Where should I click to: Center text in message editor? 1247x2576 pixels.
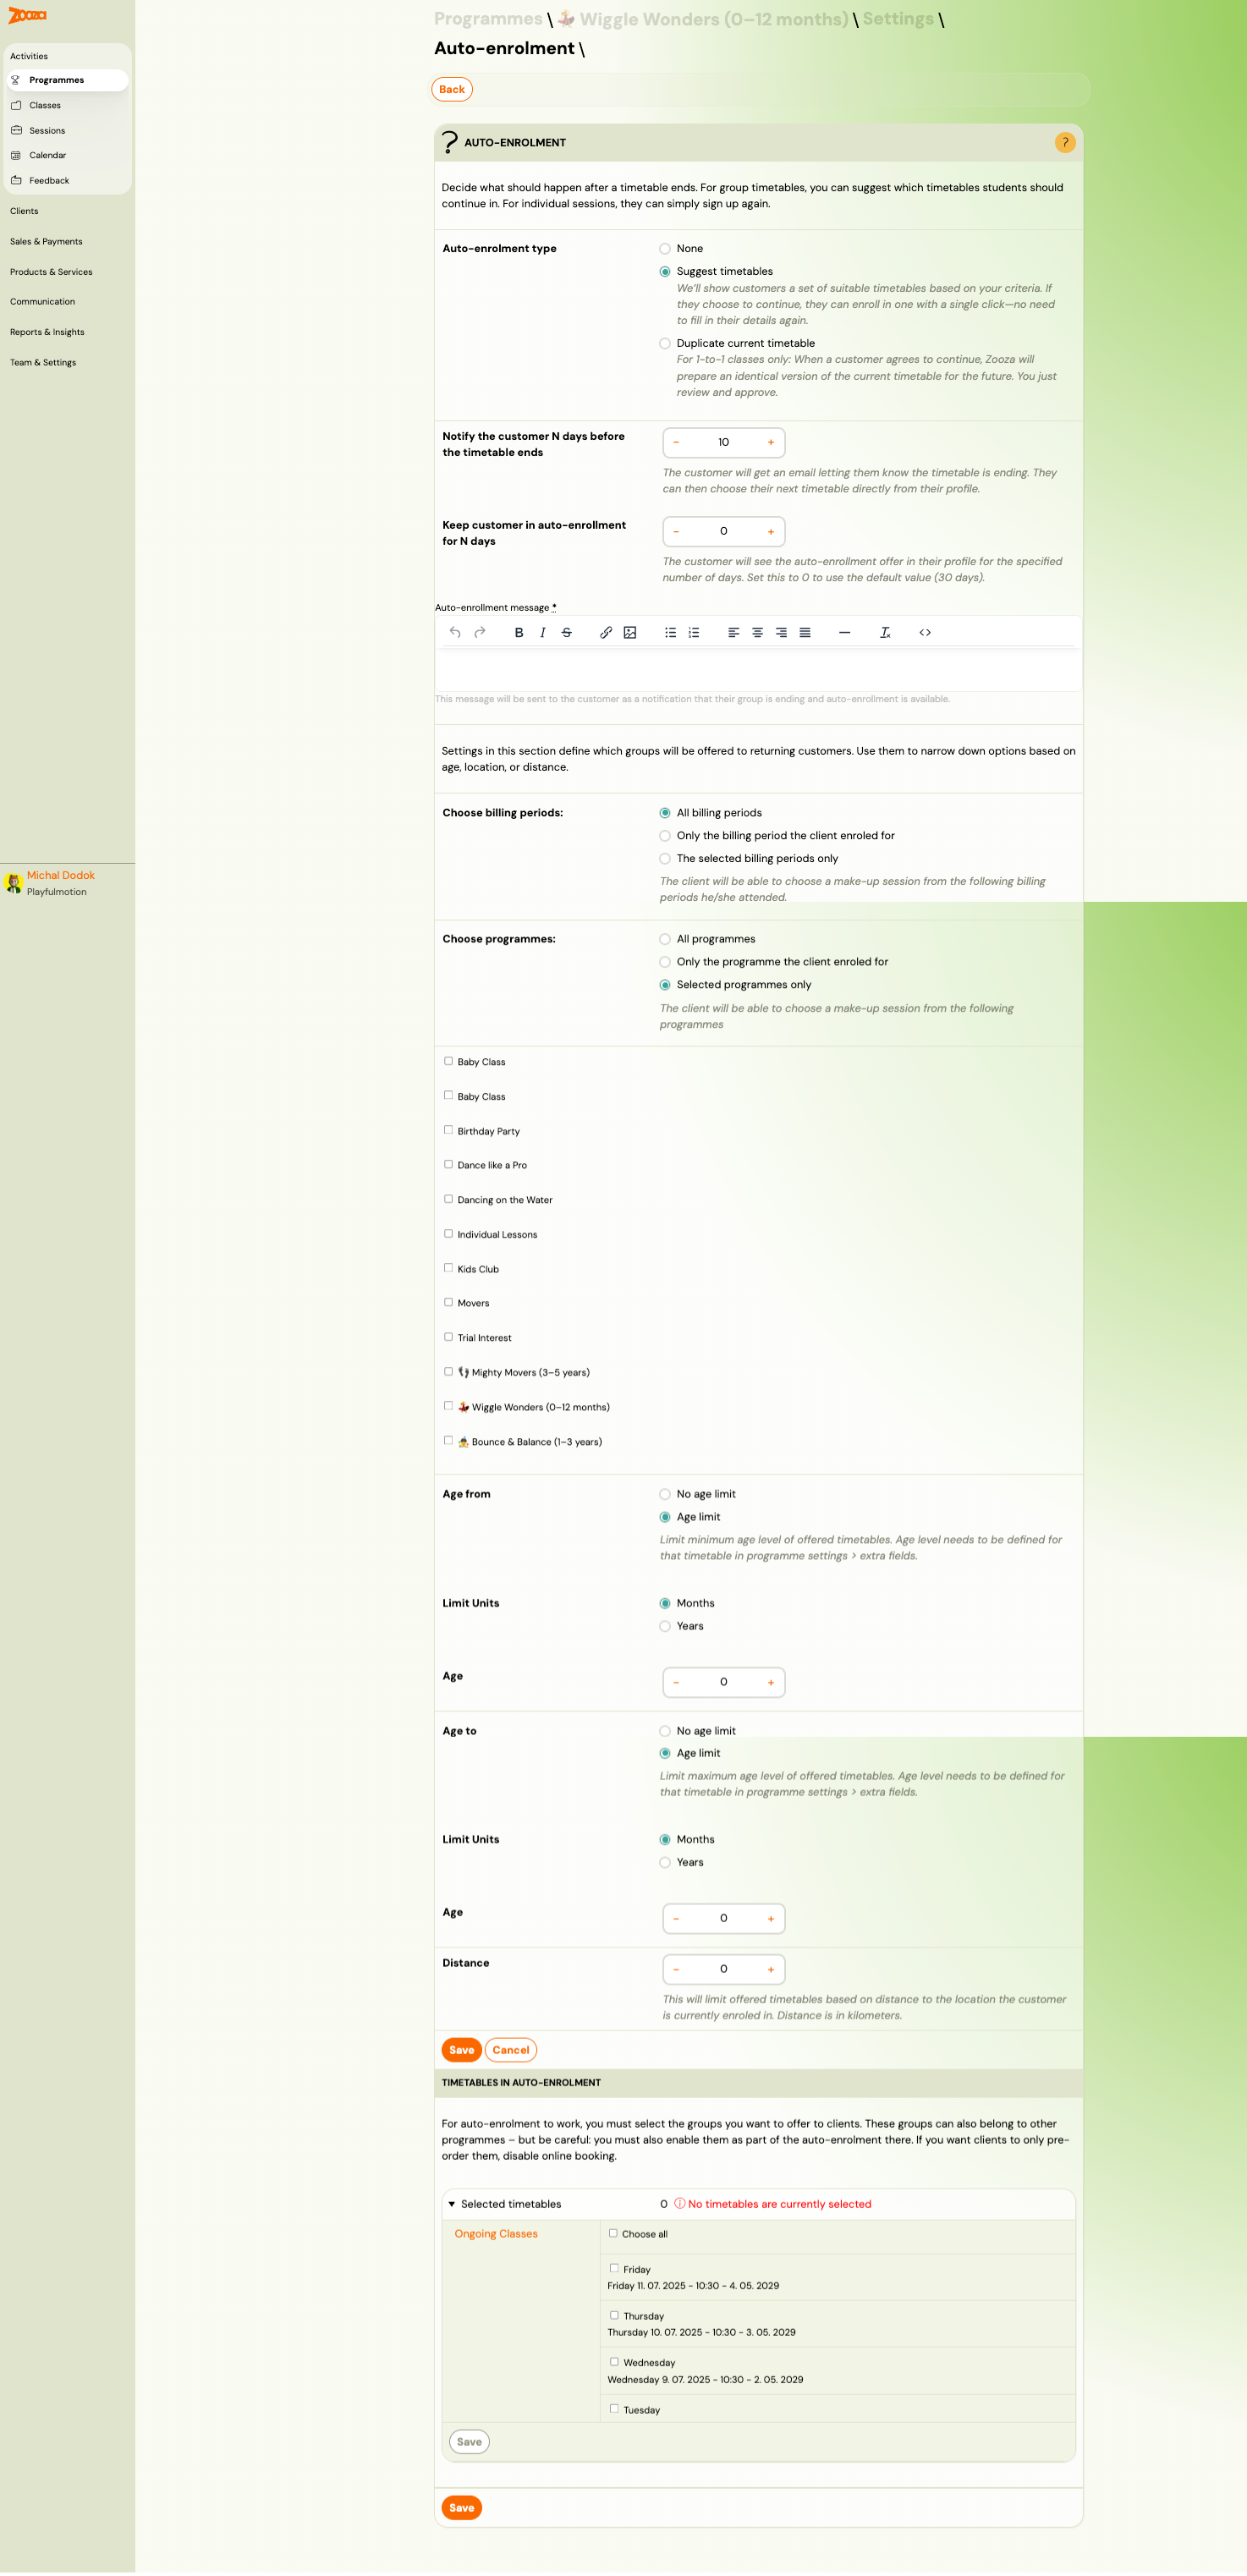pyautogui.click(x=757, y=632)
